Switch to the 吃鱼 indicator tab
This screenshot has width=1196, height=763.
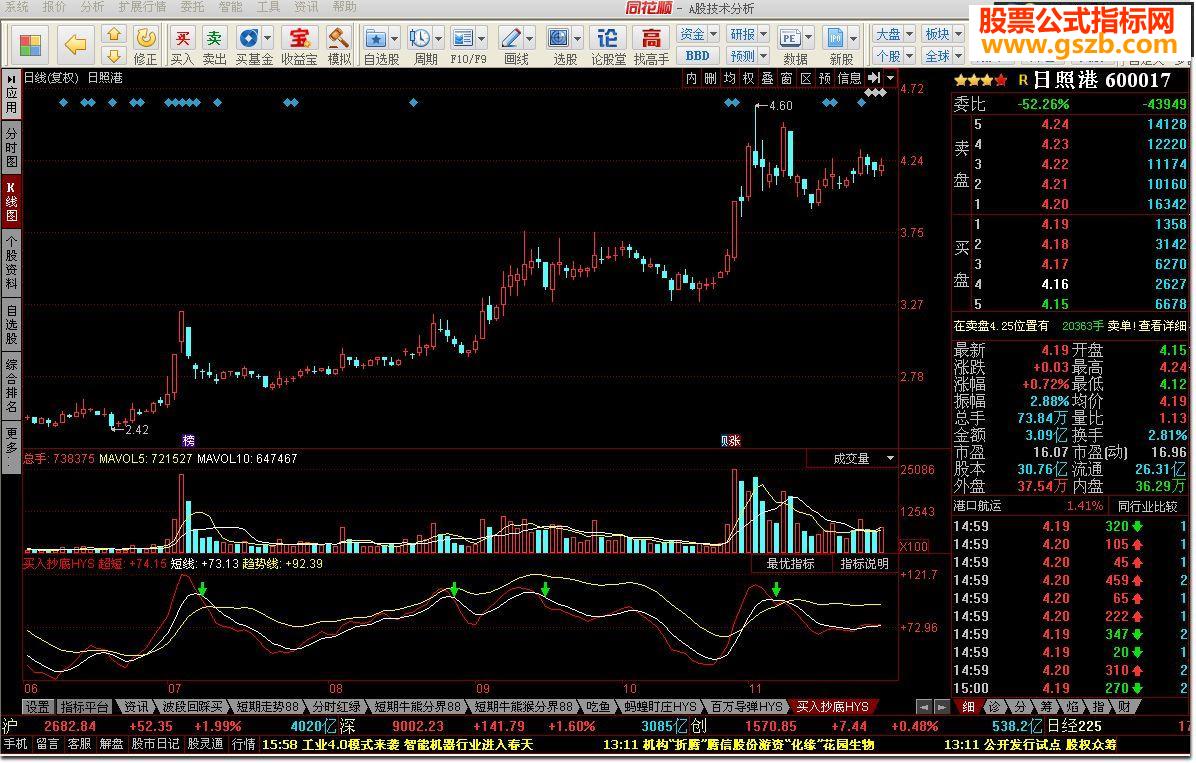coord(598,707)
